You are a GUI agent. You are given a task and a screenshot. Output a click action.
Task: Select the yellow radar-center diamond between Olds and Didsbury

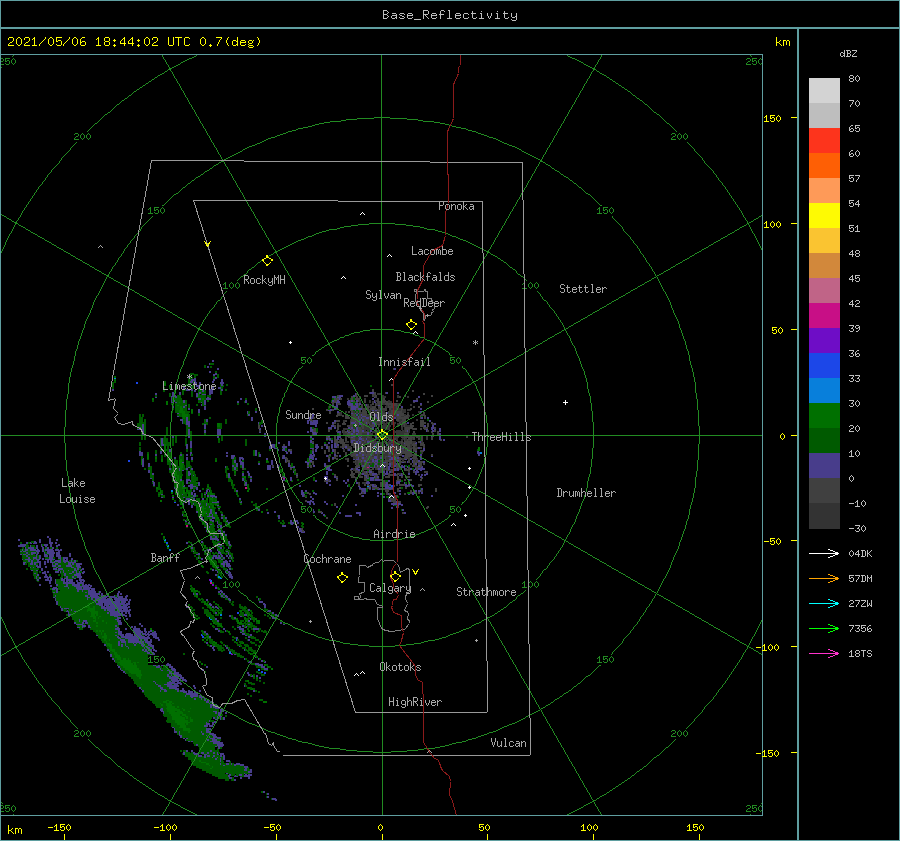point(382,435)
